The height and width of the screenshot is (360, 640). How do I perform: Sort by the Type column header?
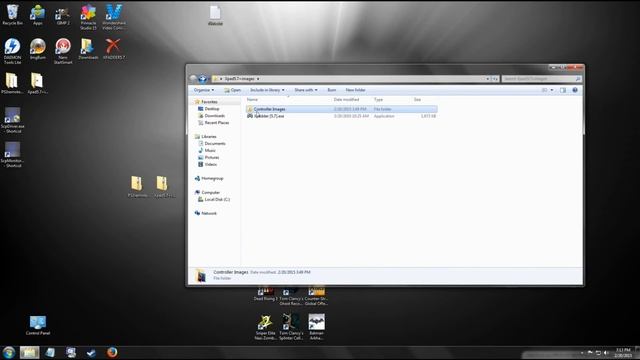[x=378, y=100]
